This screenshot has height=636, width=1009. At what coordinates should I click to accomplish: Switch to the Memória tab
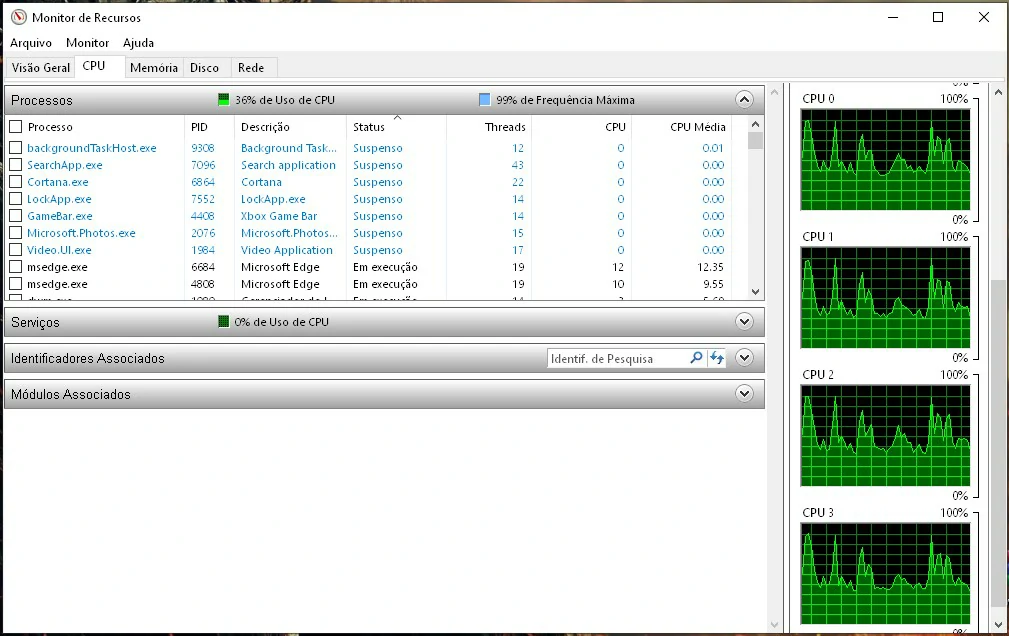(x=154, y=68)
